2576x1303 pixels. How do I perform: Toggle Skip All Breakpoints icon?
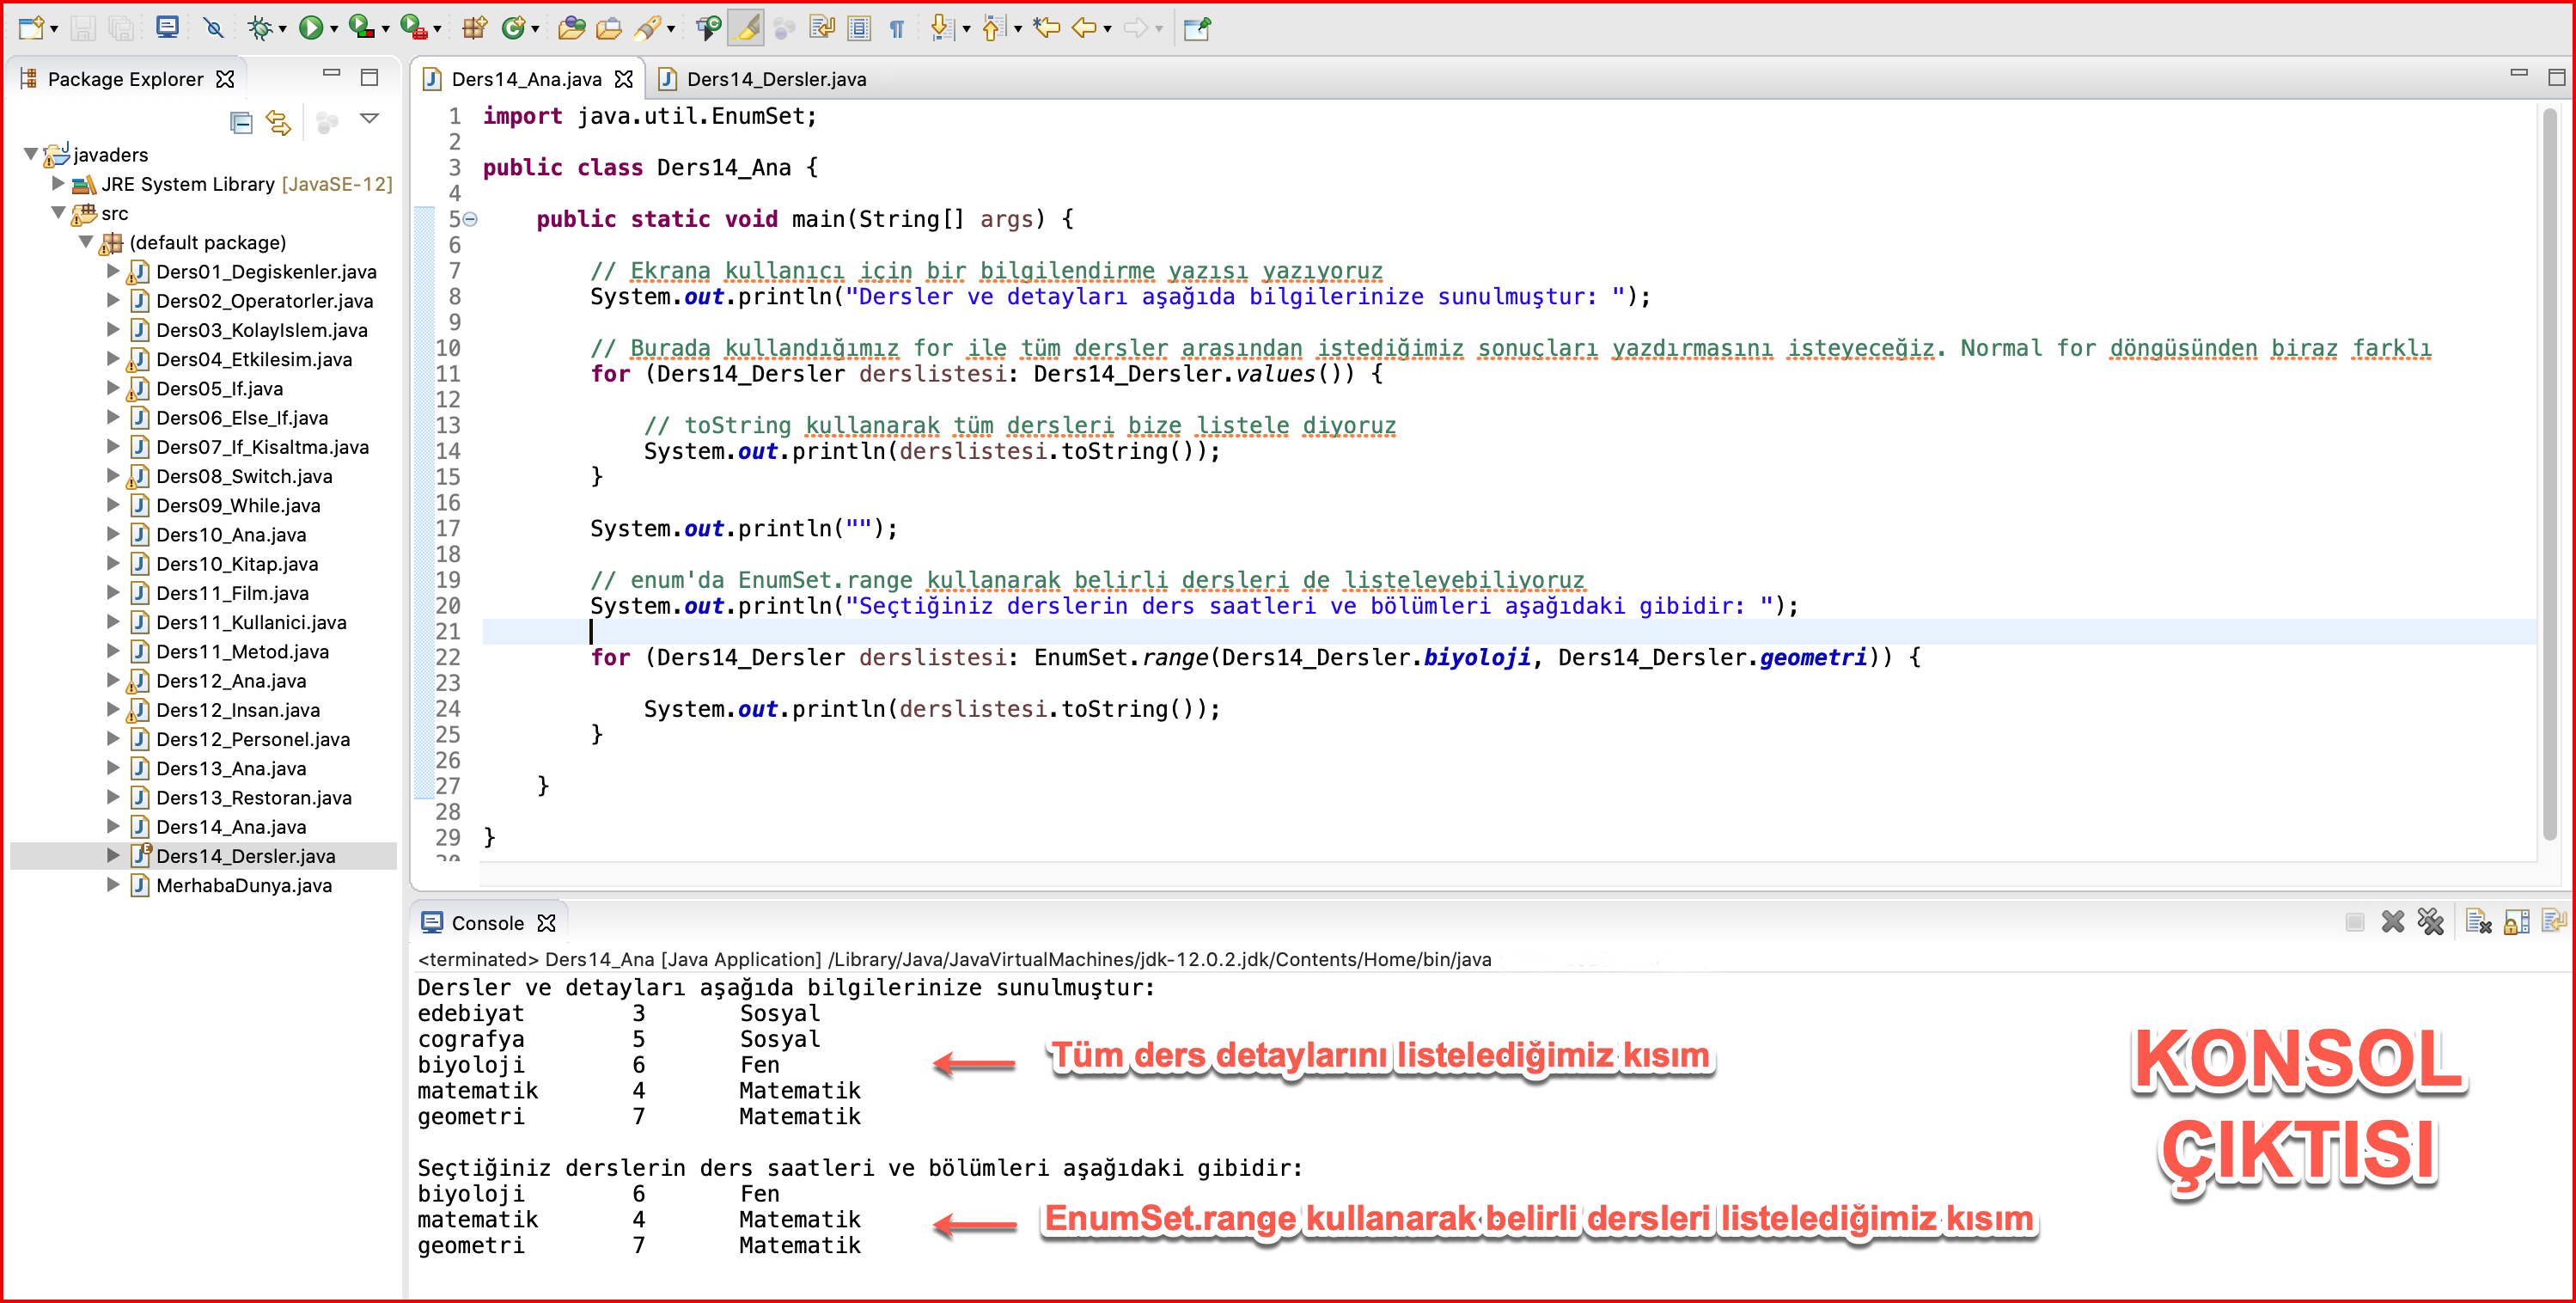[213, 28]
